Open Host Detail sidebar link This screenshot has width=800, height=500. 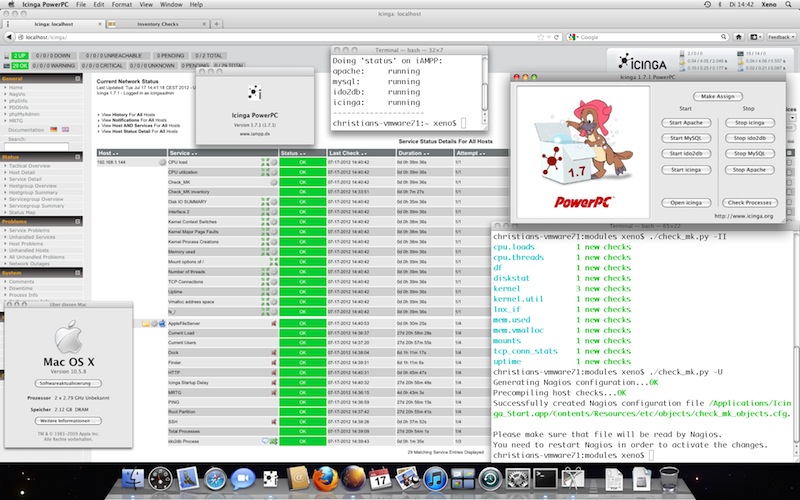coord(22,172)
